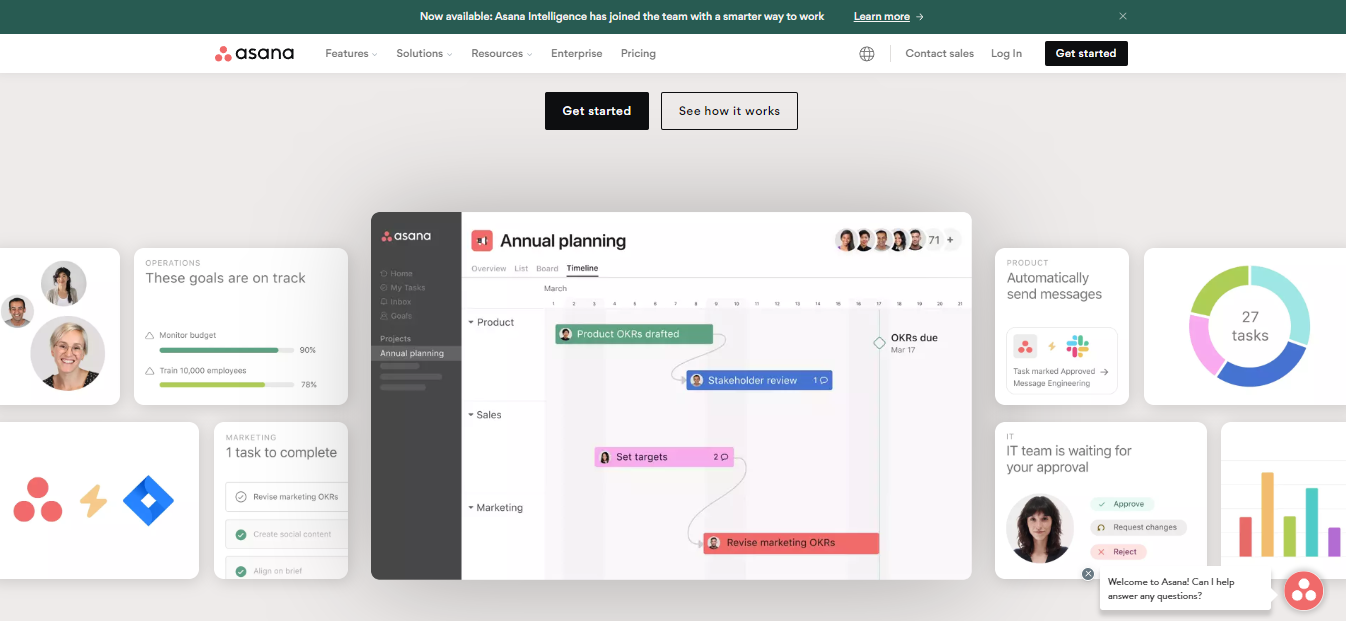Click the colored bar chart card
The width and height of the screenshot is (1346, 621).
(x=1283, y=500)
